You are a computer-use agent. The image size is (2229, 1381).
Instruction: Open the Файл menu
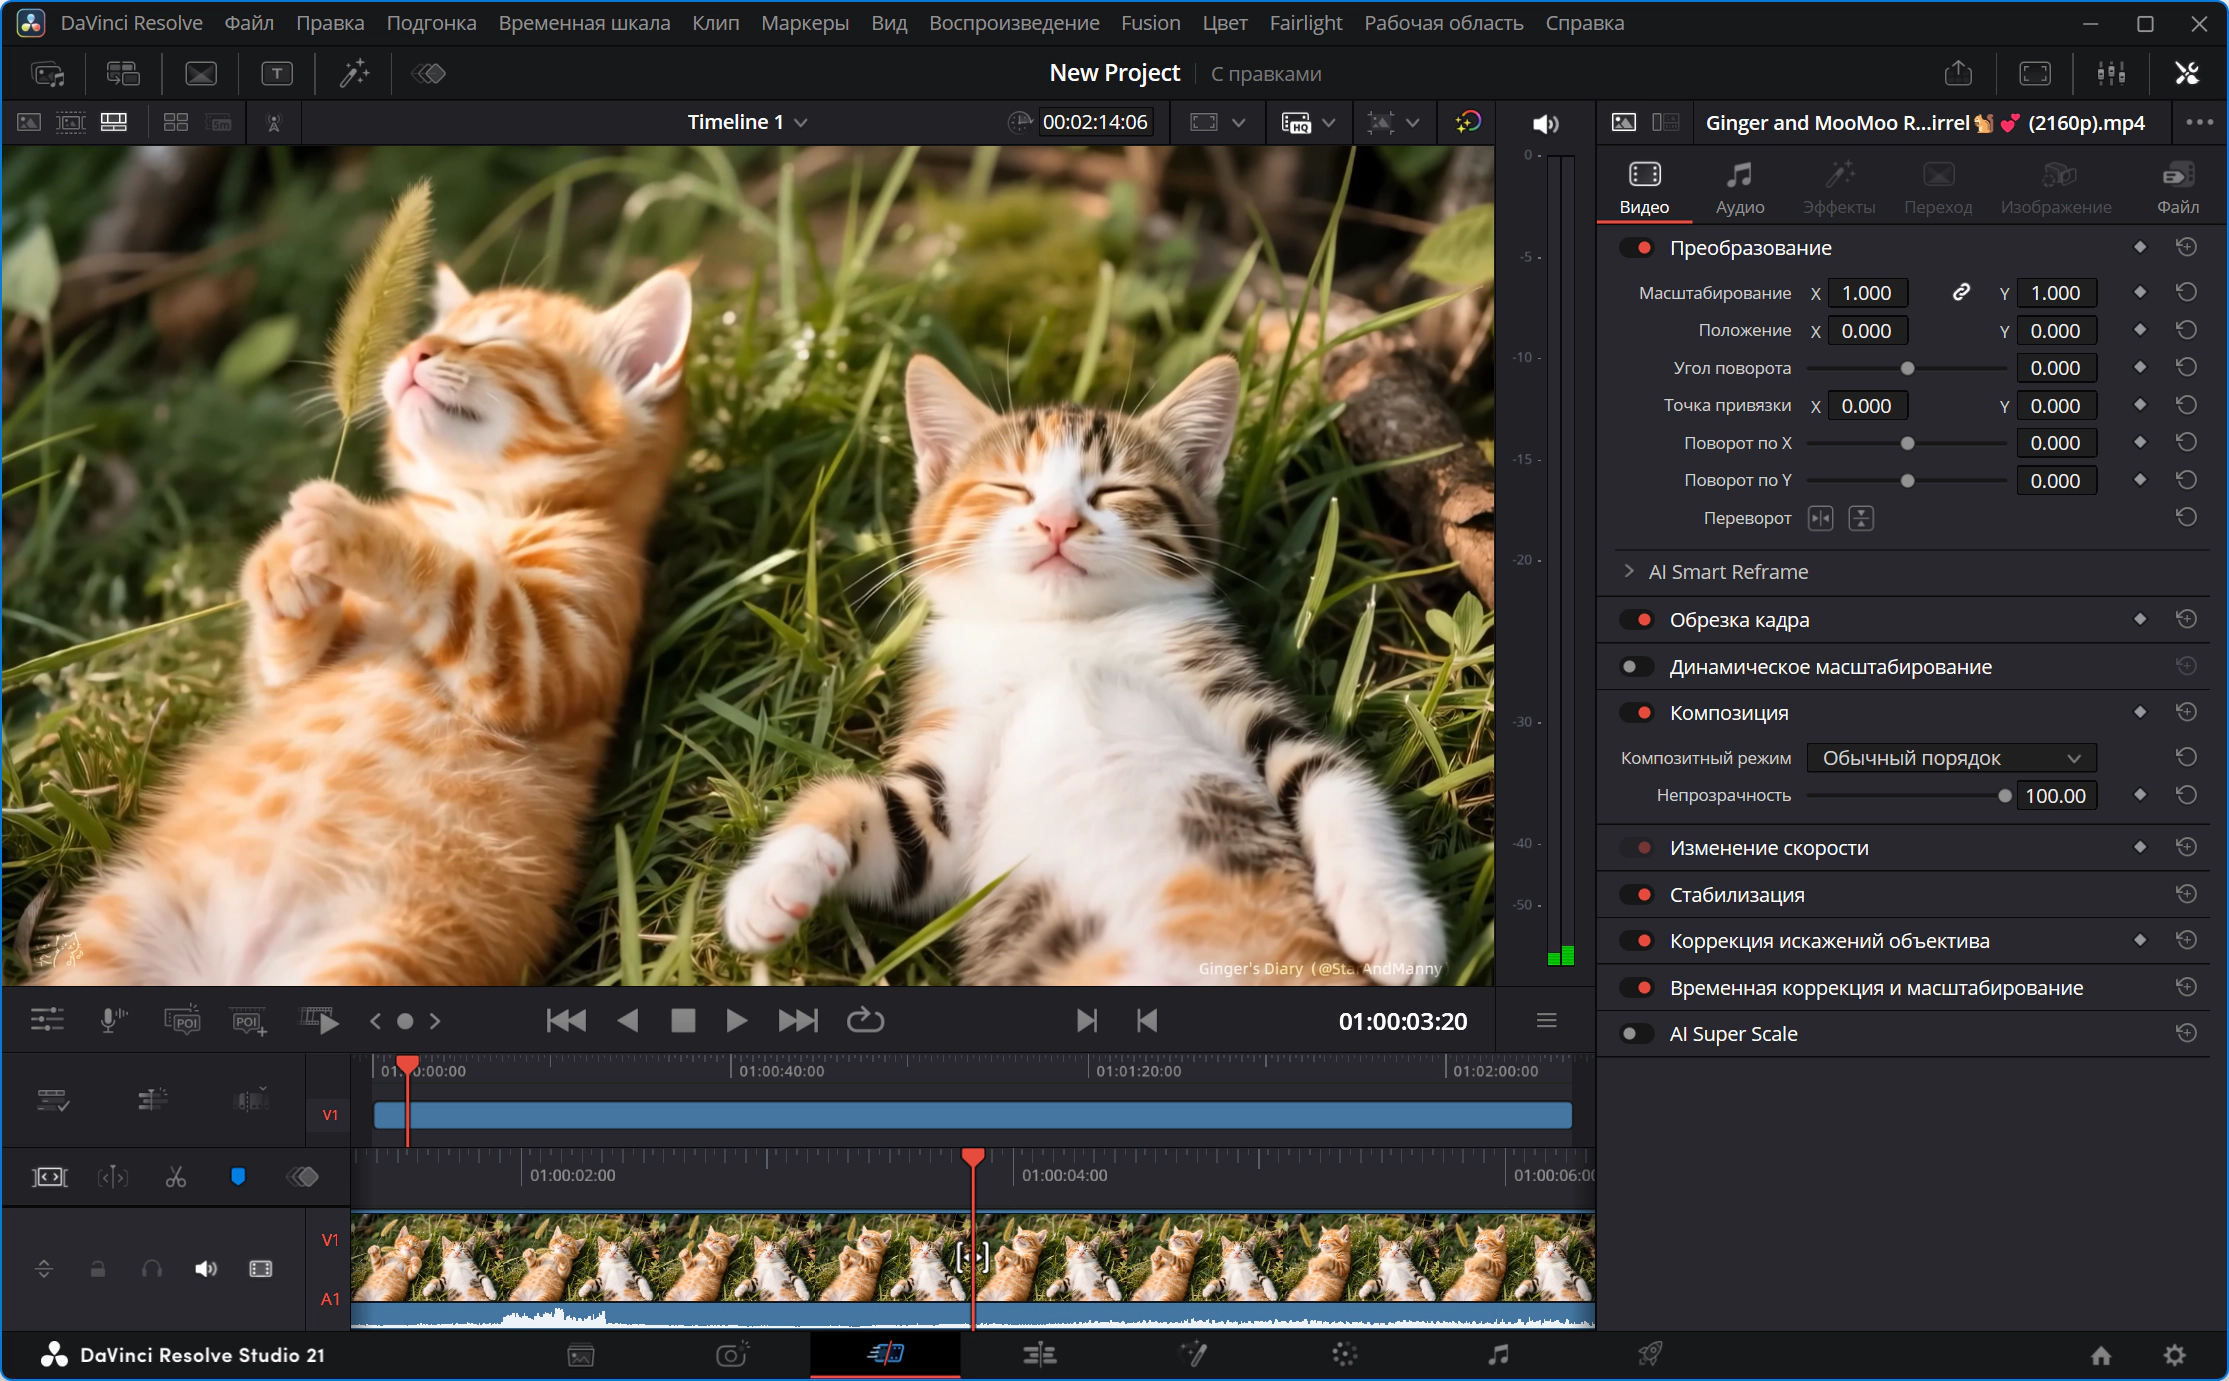249,23
